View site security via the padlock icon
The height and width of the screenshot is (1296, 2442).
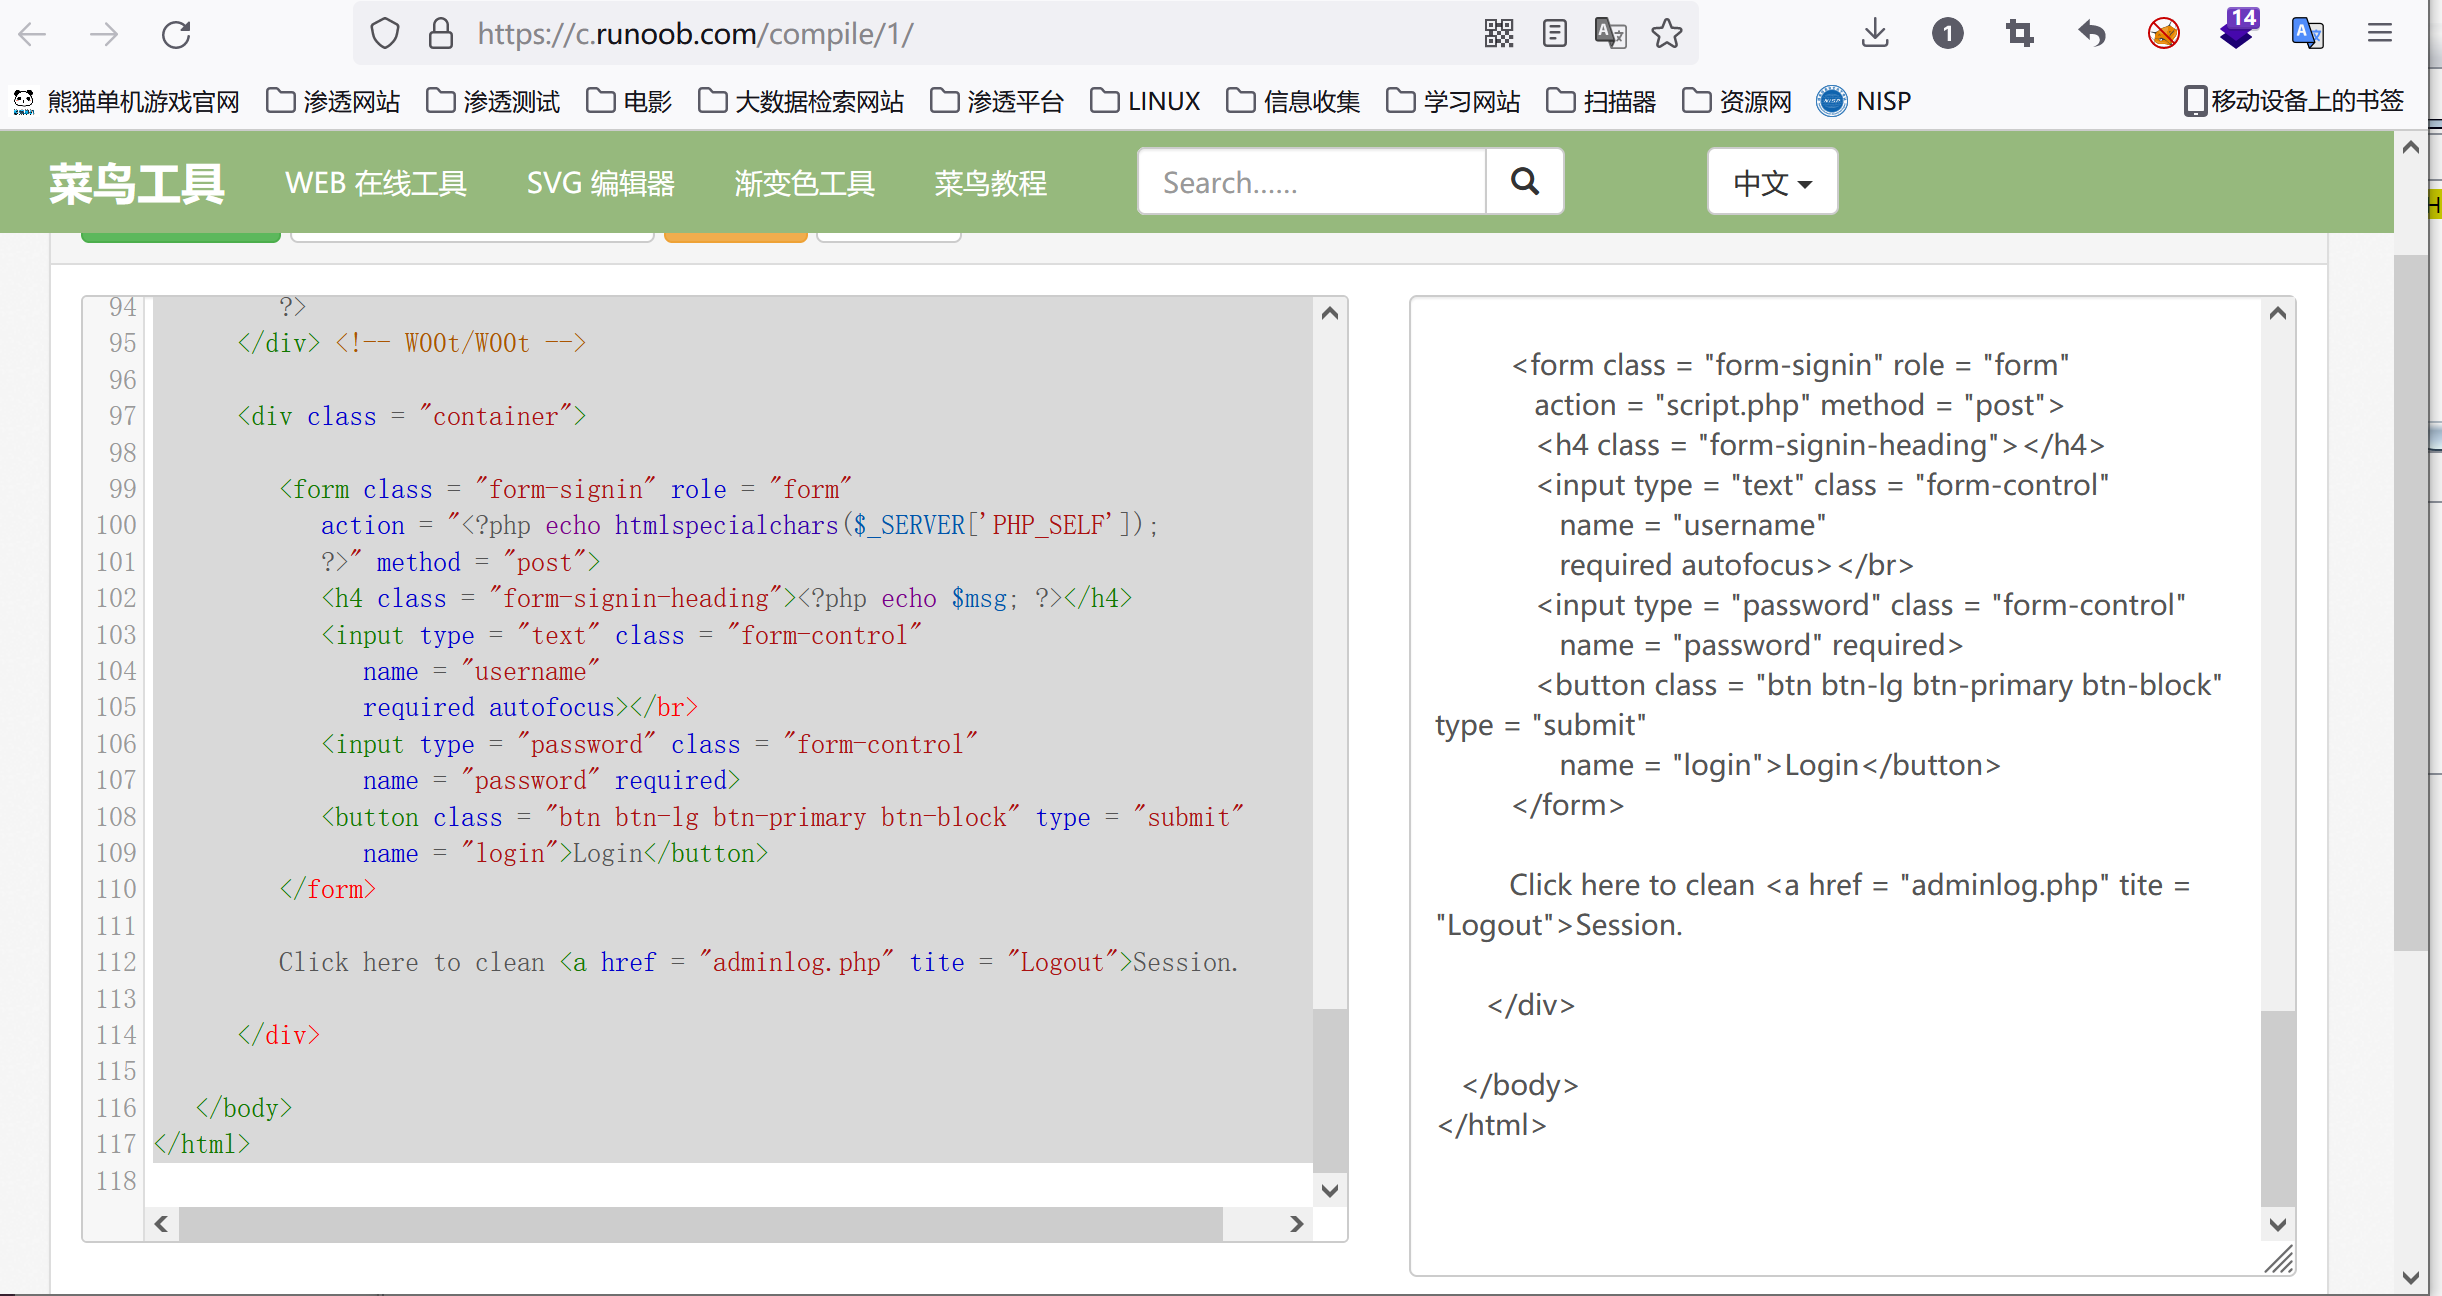440,34
